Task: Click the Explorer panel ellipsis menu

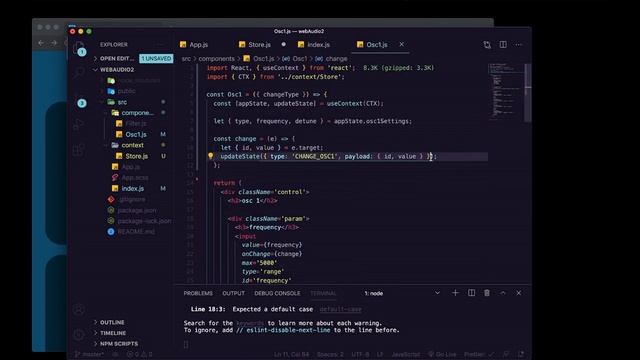Action: [161, 44]
